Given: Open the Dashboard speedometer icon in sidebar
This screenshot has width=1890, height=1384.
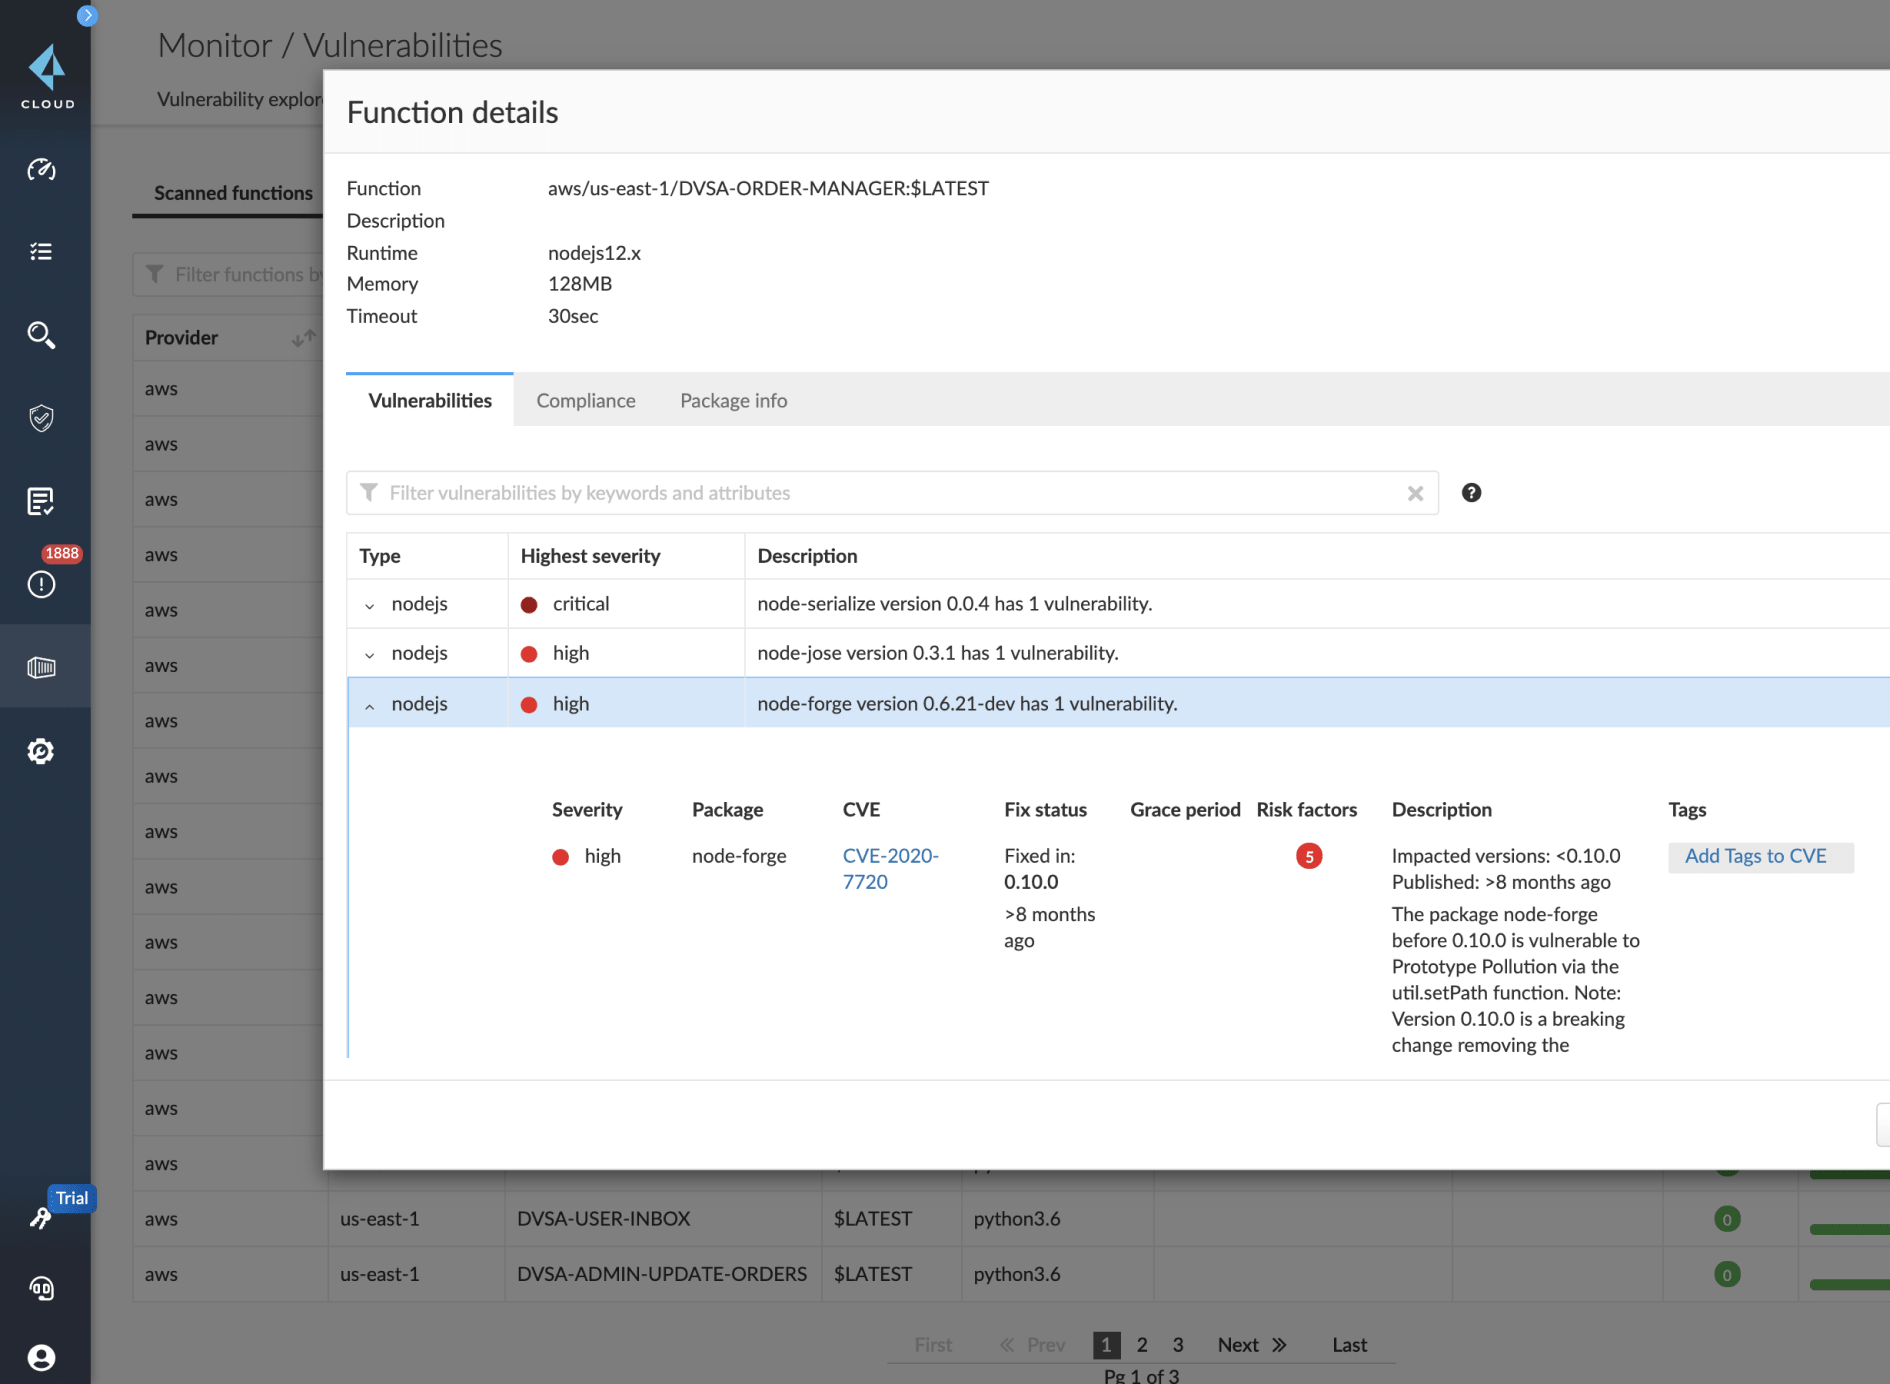Looking at the screenshot, I should tap(41, 170).
